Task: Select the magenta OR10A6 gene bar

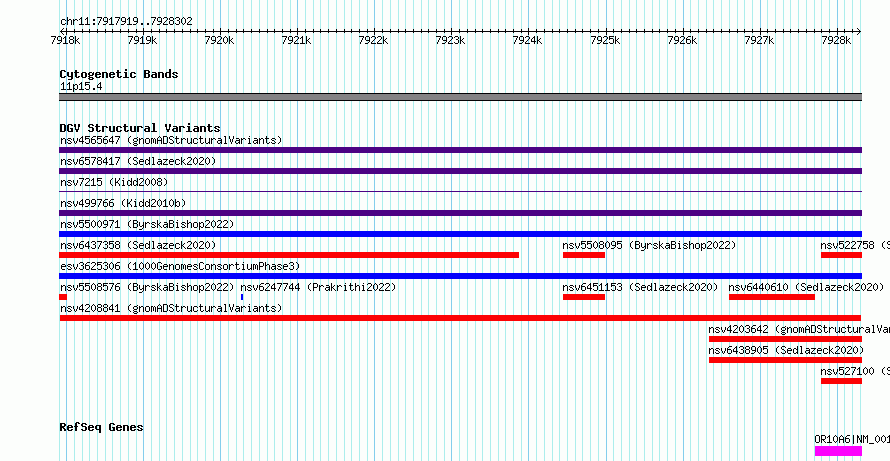Action: pyautogui.click(x=838, y=451)
